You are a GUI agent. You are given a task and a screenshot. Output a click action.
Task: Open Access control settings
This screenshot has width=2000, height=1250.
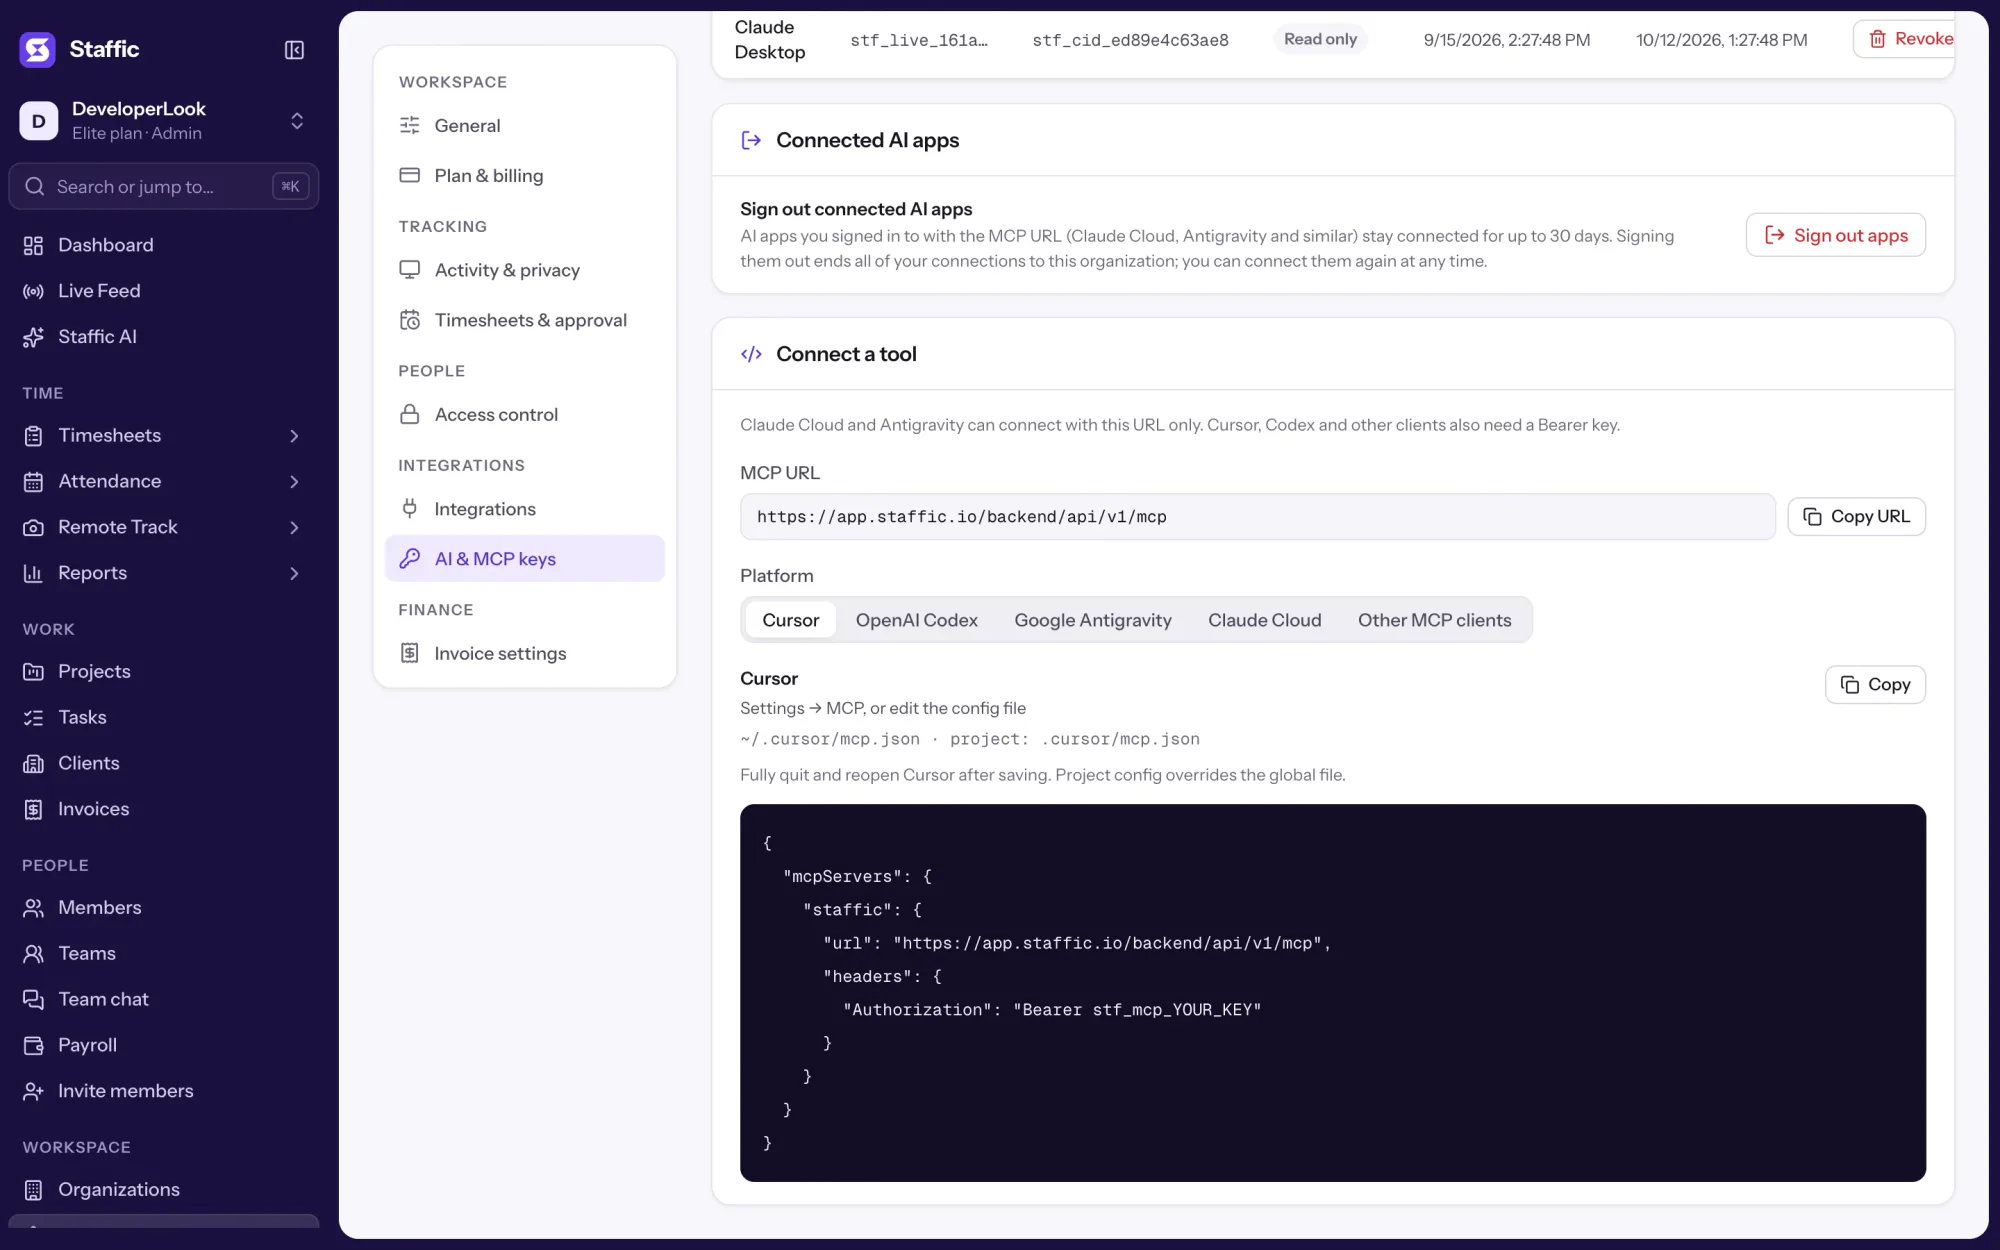524,414
